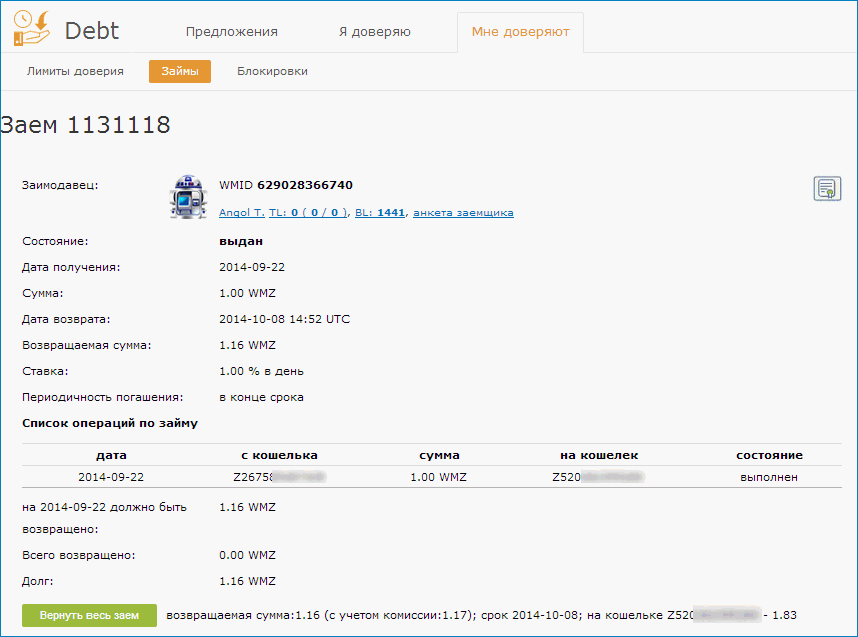The image size is (858, 637).
Task: Select the Мне доверяют tab
Action: 520,32
